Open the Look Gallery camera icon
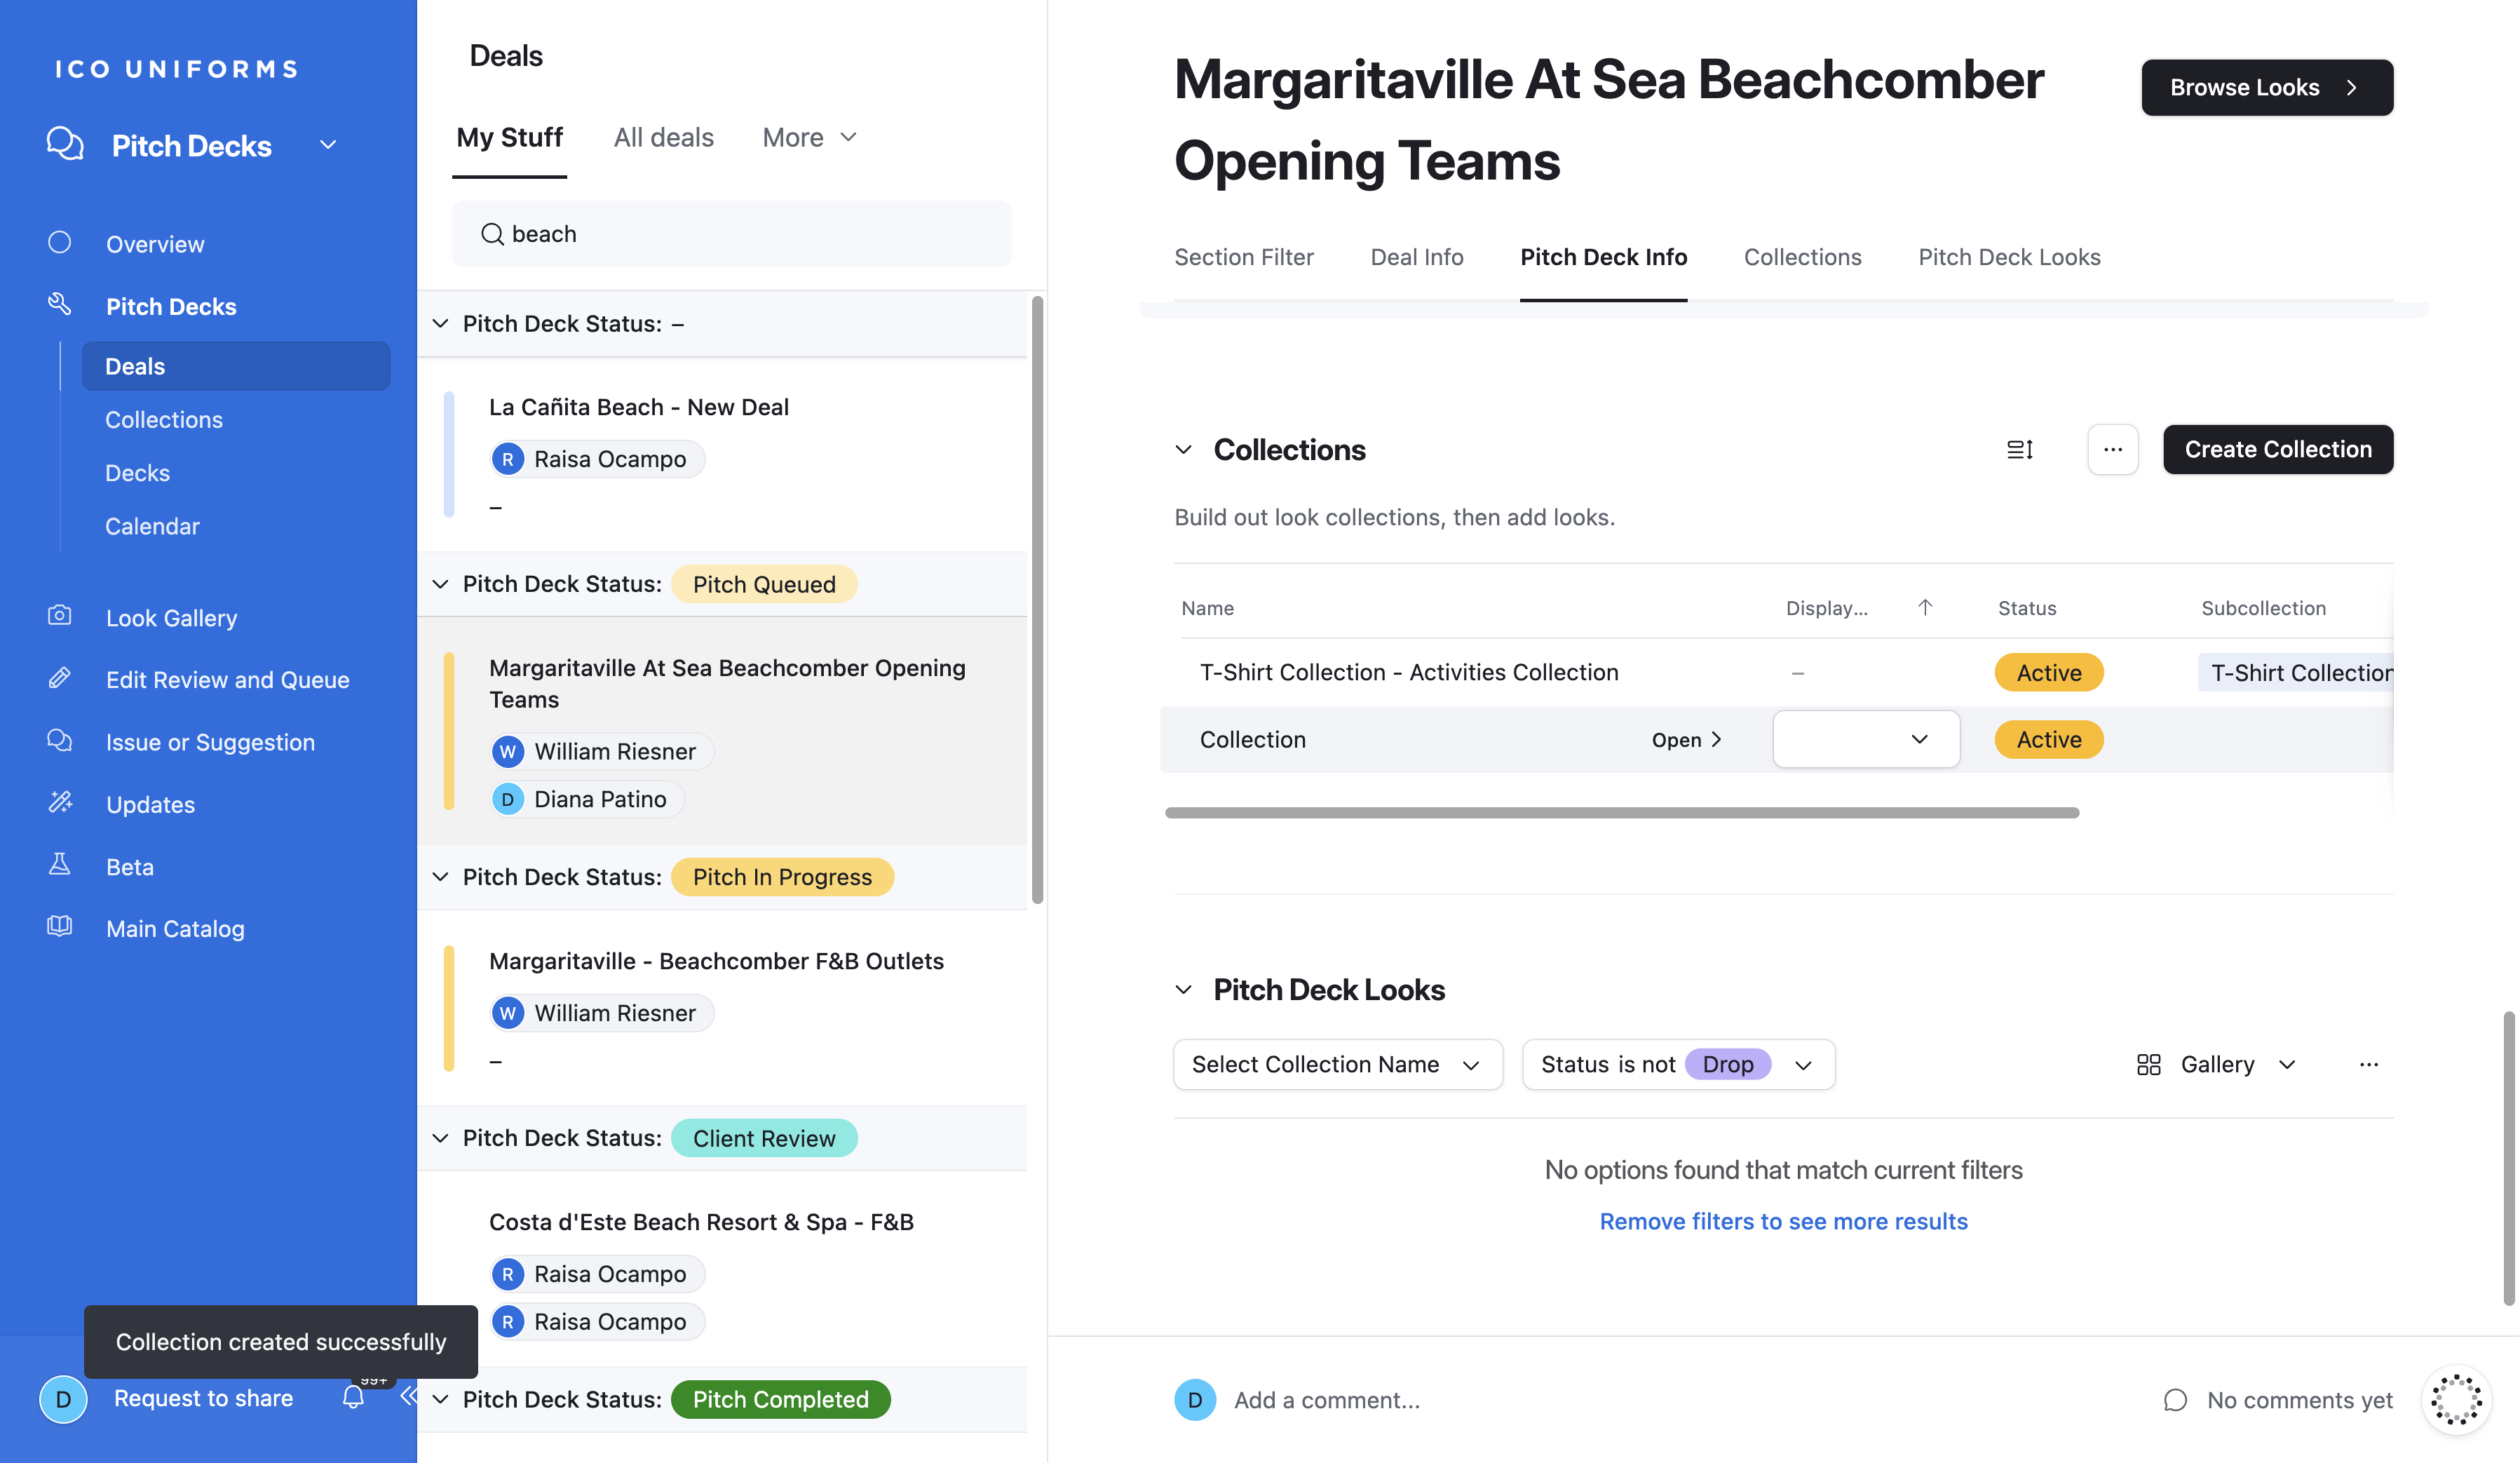2520x1463 pixels. [x=60, y=616]
